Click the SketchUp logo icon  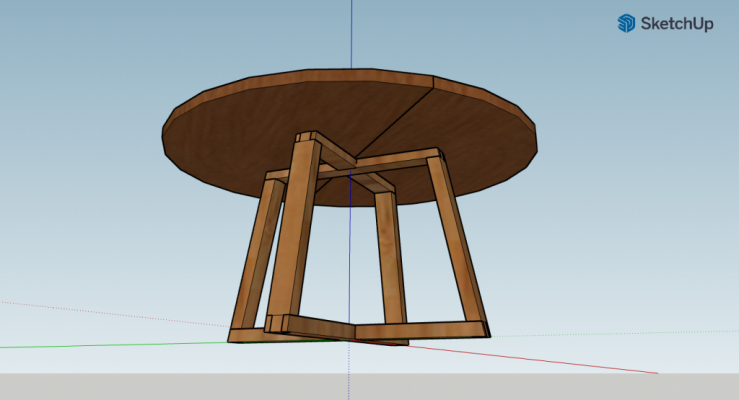626,23
